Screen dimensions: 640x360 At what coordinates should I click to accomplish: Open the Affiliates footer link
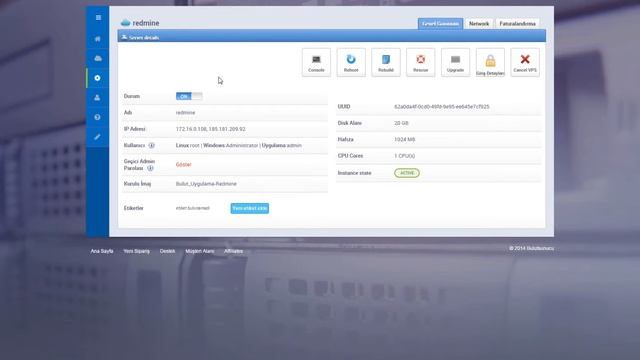click(233, 251)
